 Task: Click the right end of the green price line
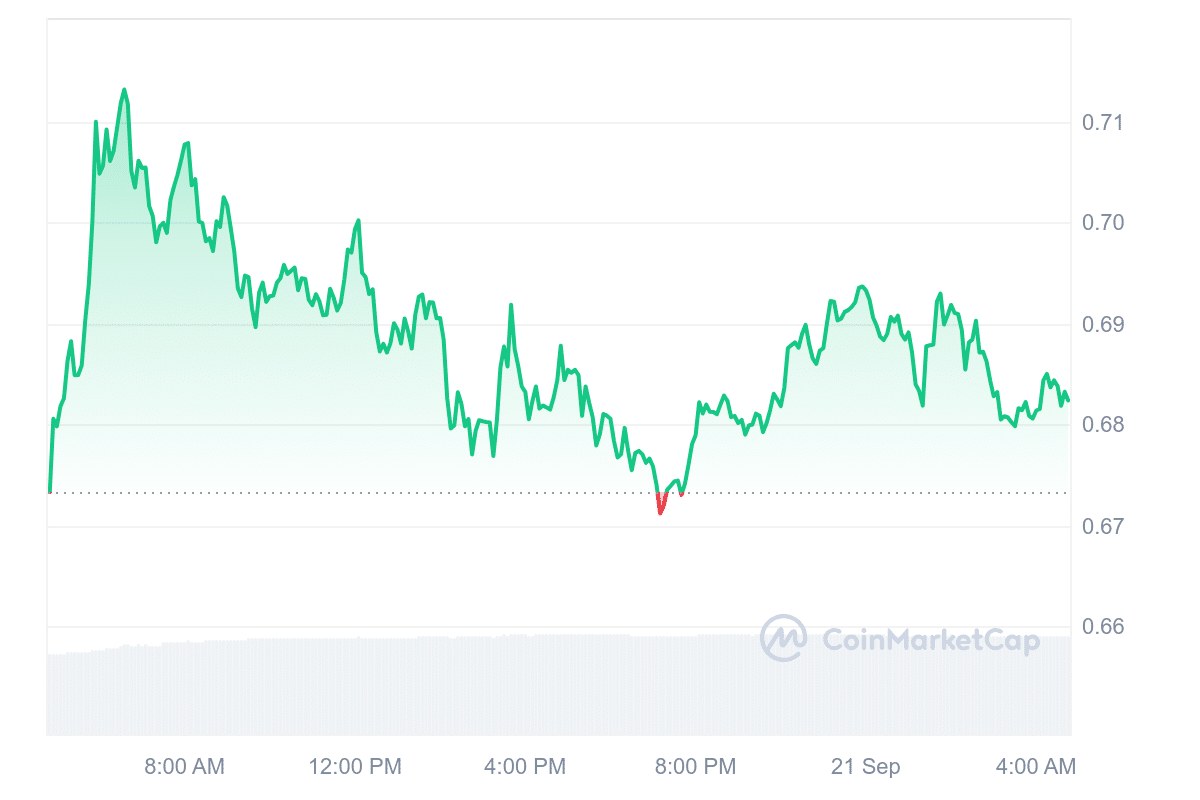coord(1068,400)
